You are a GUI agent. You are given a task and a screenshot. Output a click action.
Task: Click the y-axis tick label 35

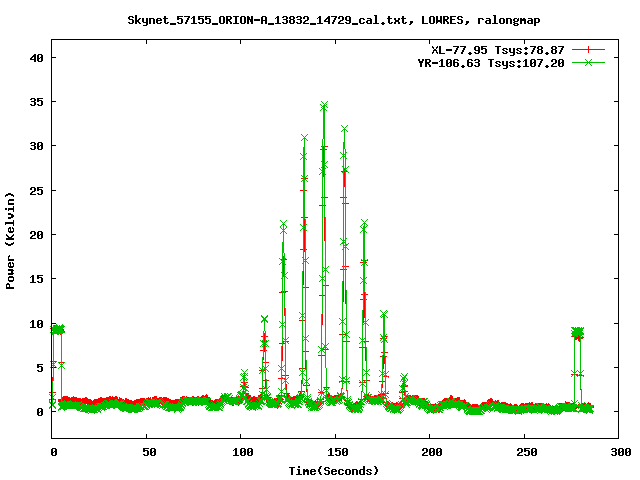click(36, 102)
